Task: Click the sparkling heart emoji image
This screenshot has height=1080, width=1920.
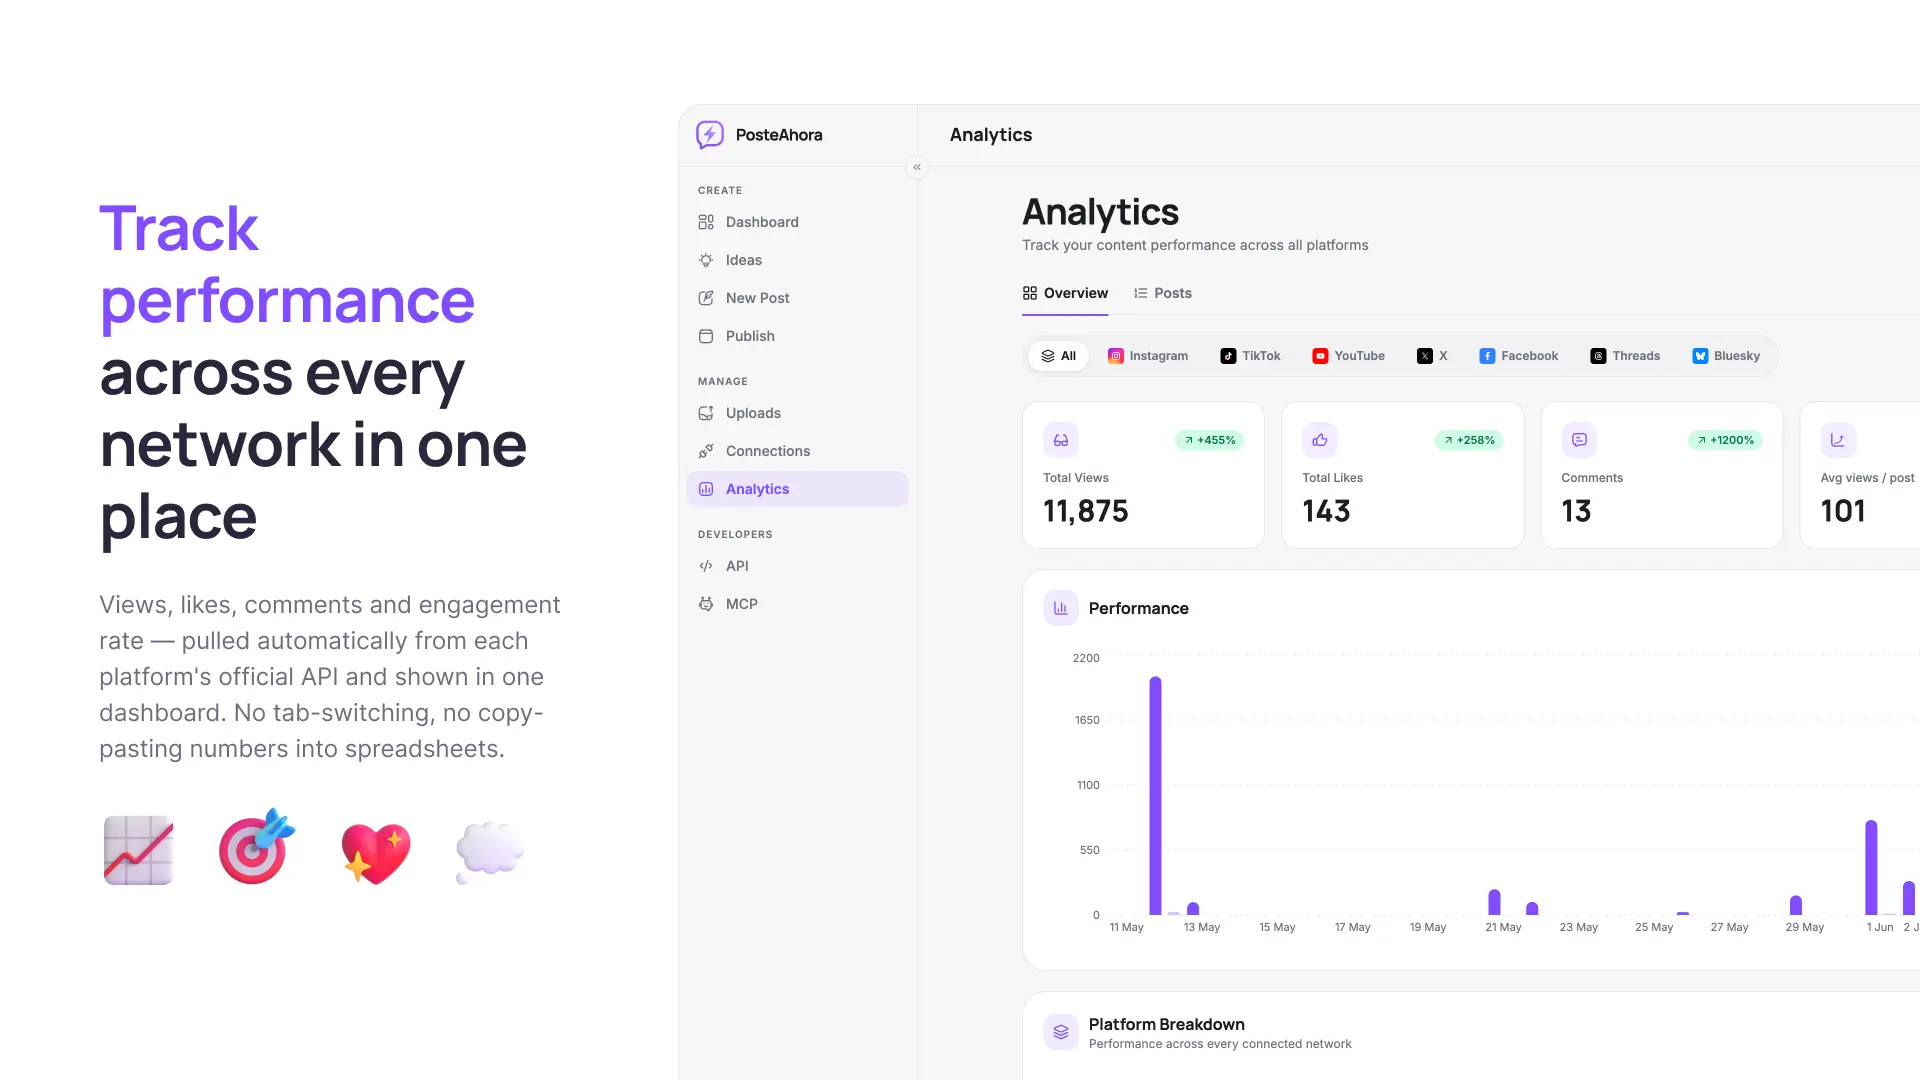Action: (x=375, y=853)
